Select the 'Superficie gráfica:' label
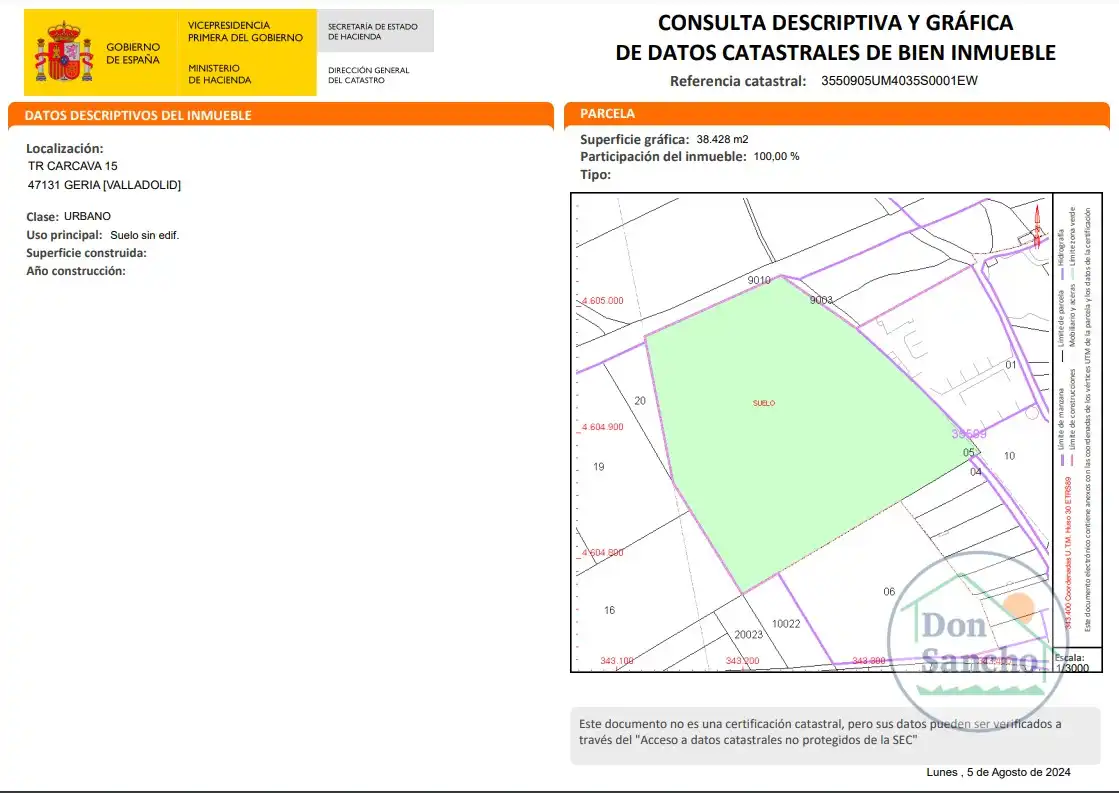Image resolution: width=1119 pixels, height=793 pixels. (x=634, y=139)
